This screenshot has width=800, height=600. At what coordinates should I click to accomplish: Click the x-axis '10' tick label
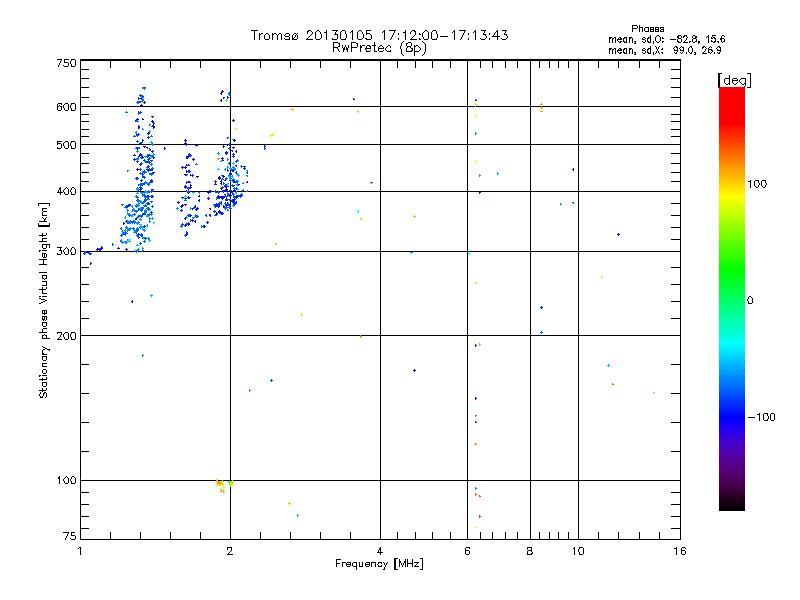coord(578,551)
